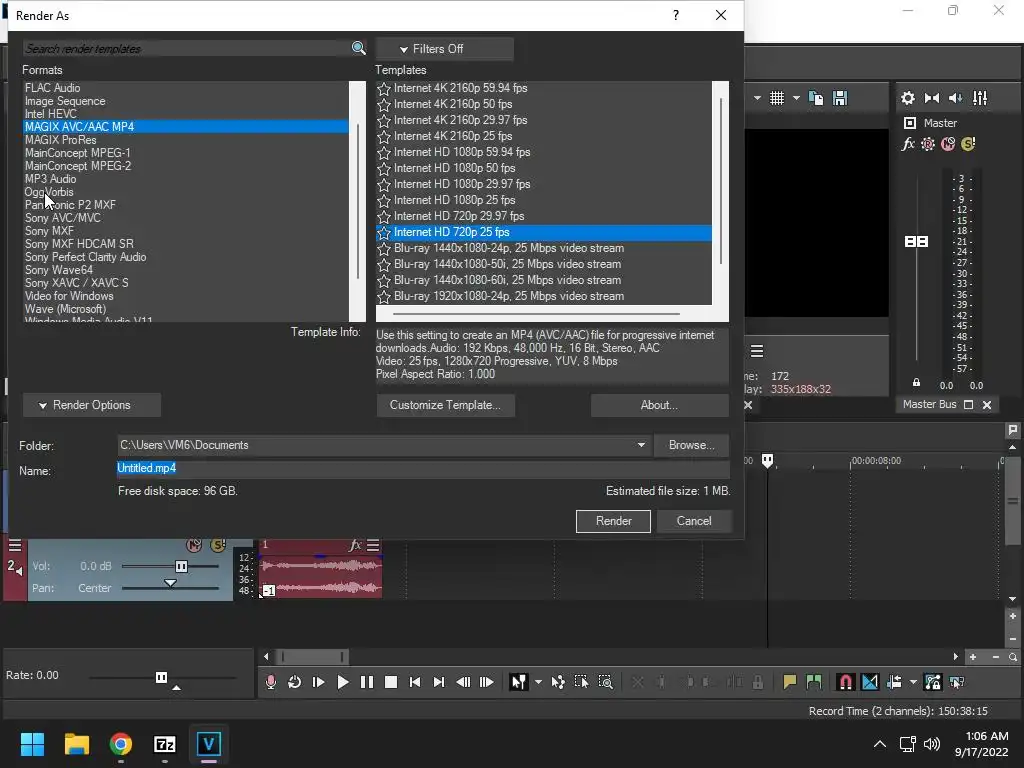Toggle Auto Ripple
The image size is (1024, 768).
(x=894, y=682)
